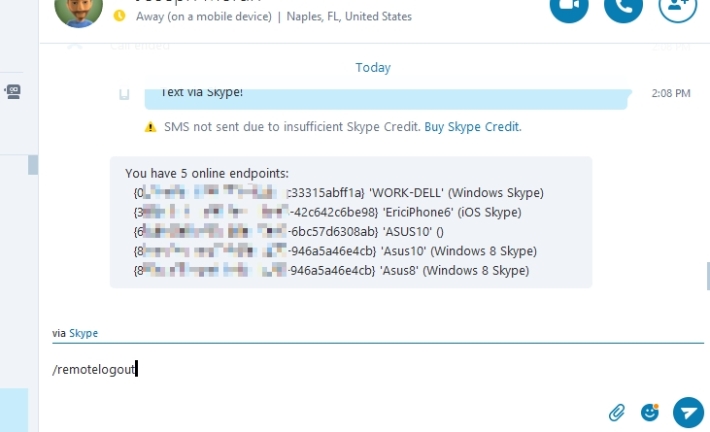Click the sidebar scrollbar thumb at left

33,165
